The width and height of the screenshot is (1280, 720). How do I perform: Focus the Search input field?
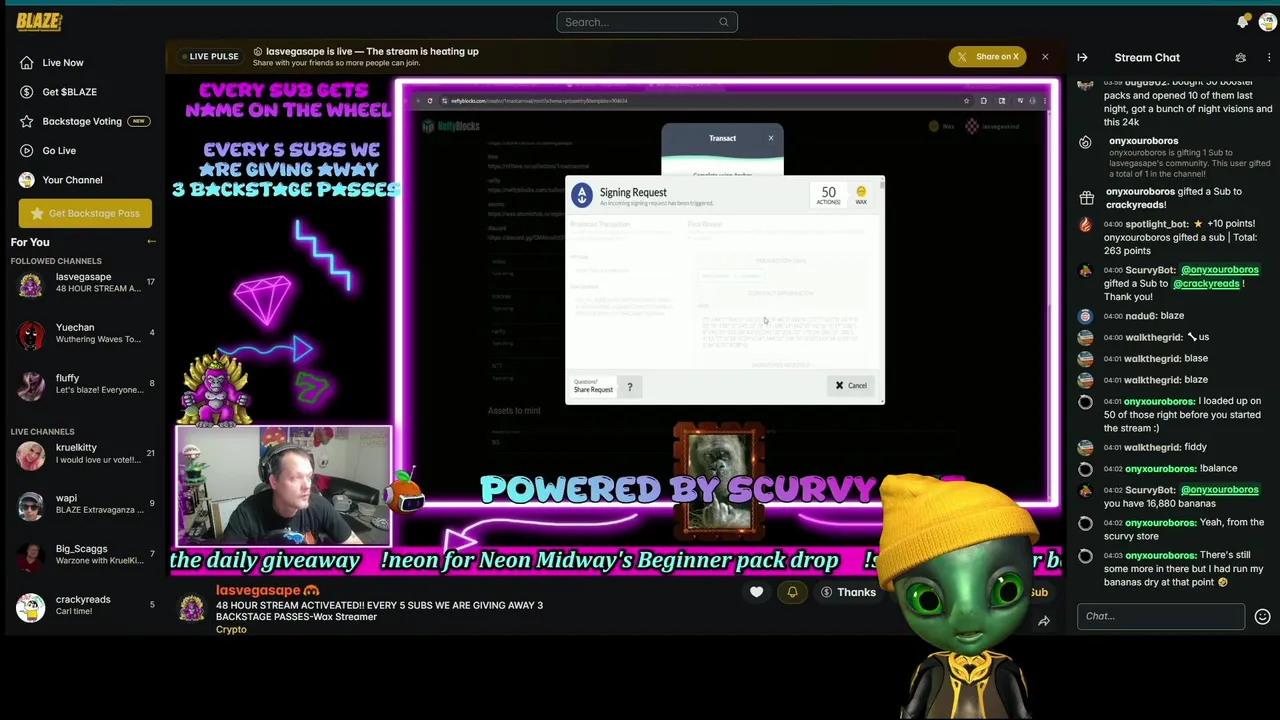pos(646,22)
